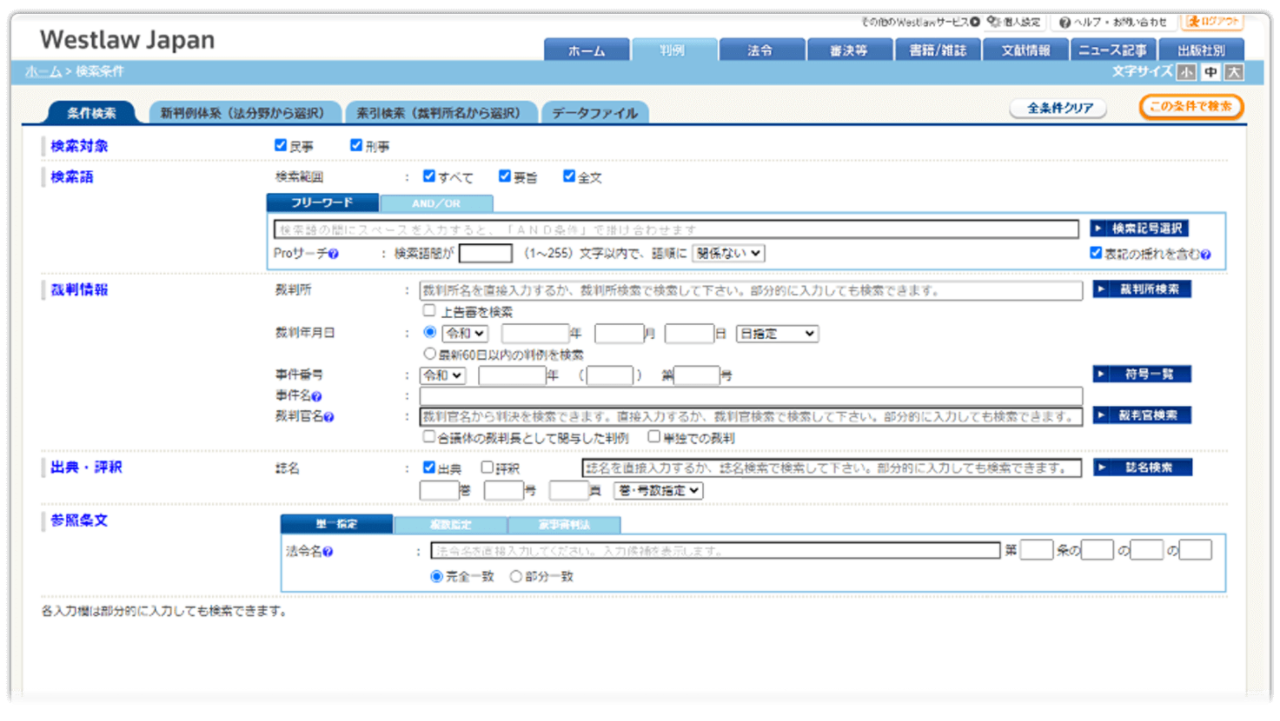Click help icon next to Proサーチ
Image resolution: width=1280 pixels, height=721 pixels.
coord(334,254)
